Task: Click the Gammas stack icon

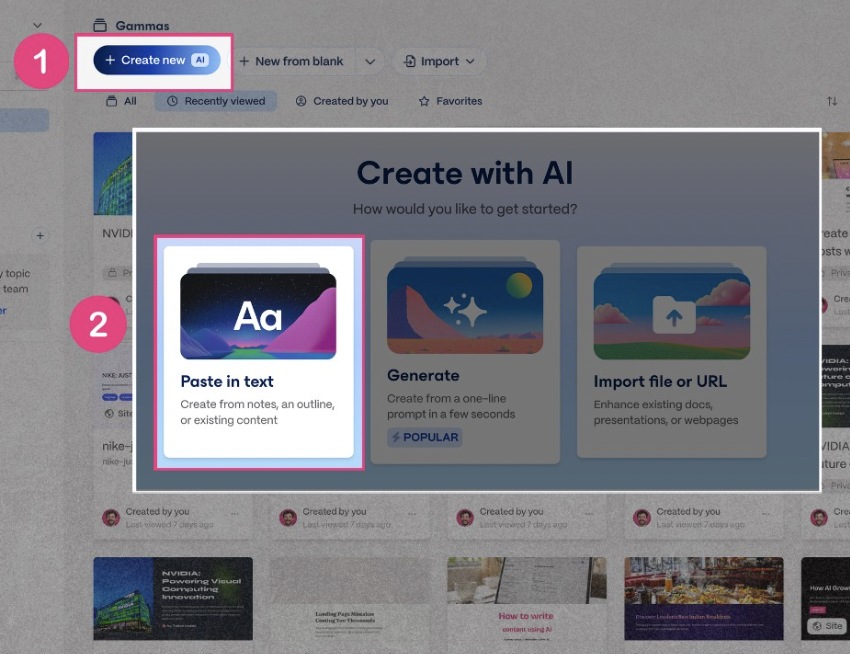Action: 100,25
